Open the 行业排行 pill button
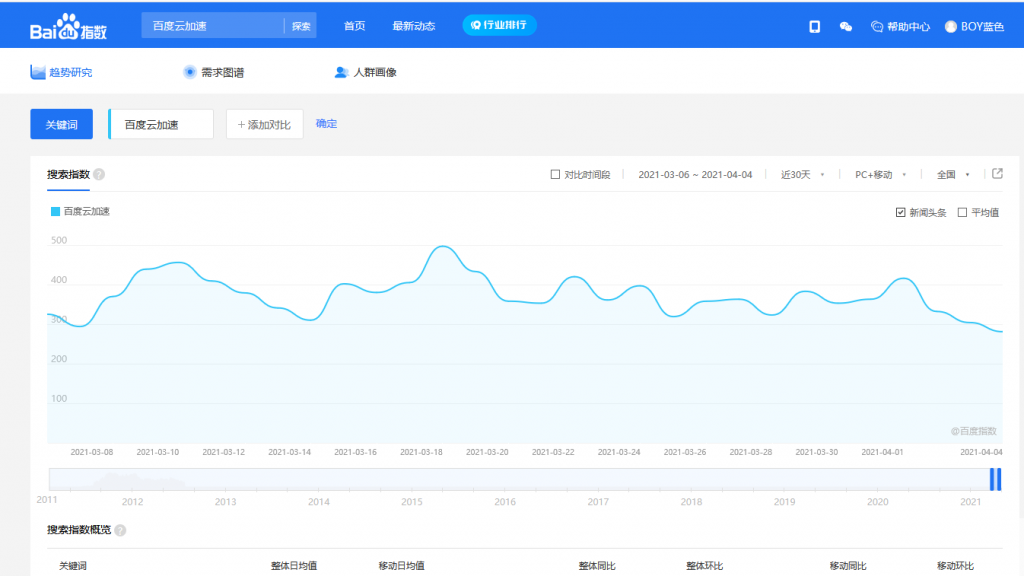Viewport: 1024px width, 576px height. click(500, 25)
